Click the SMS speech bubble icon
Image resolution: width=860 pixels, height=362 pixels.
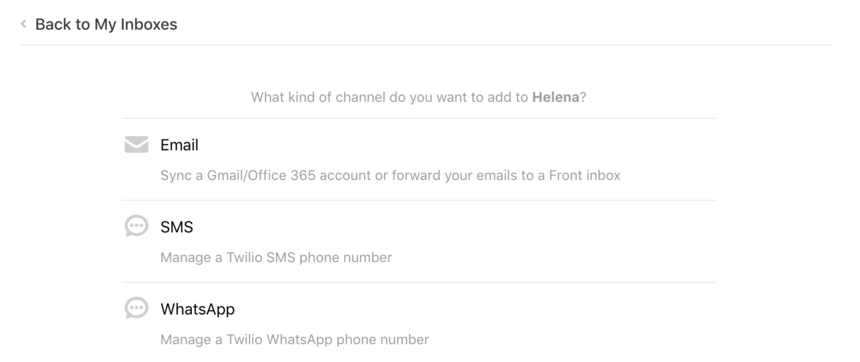tap(136, 226)
